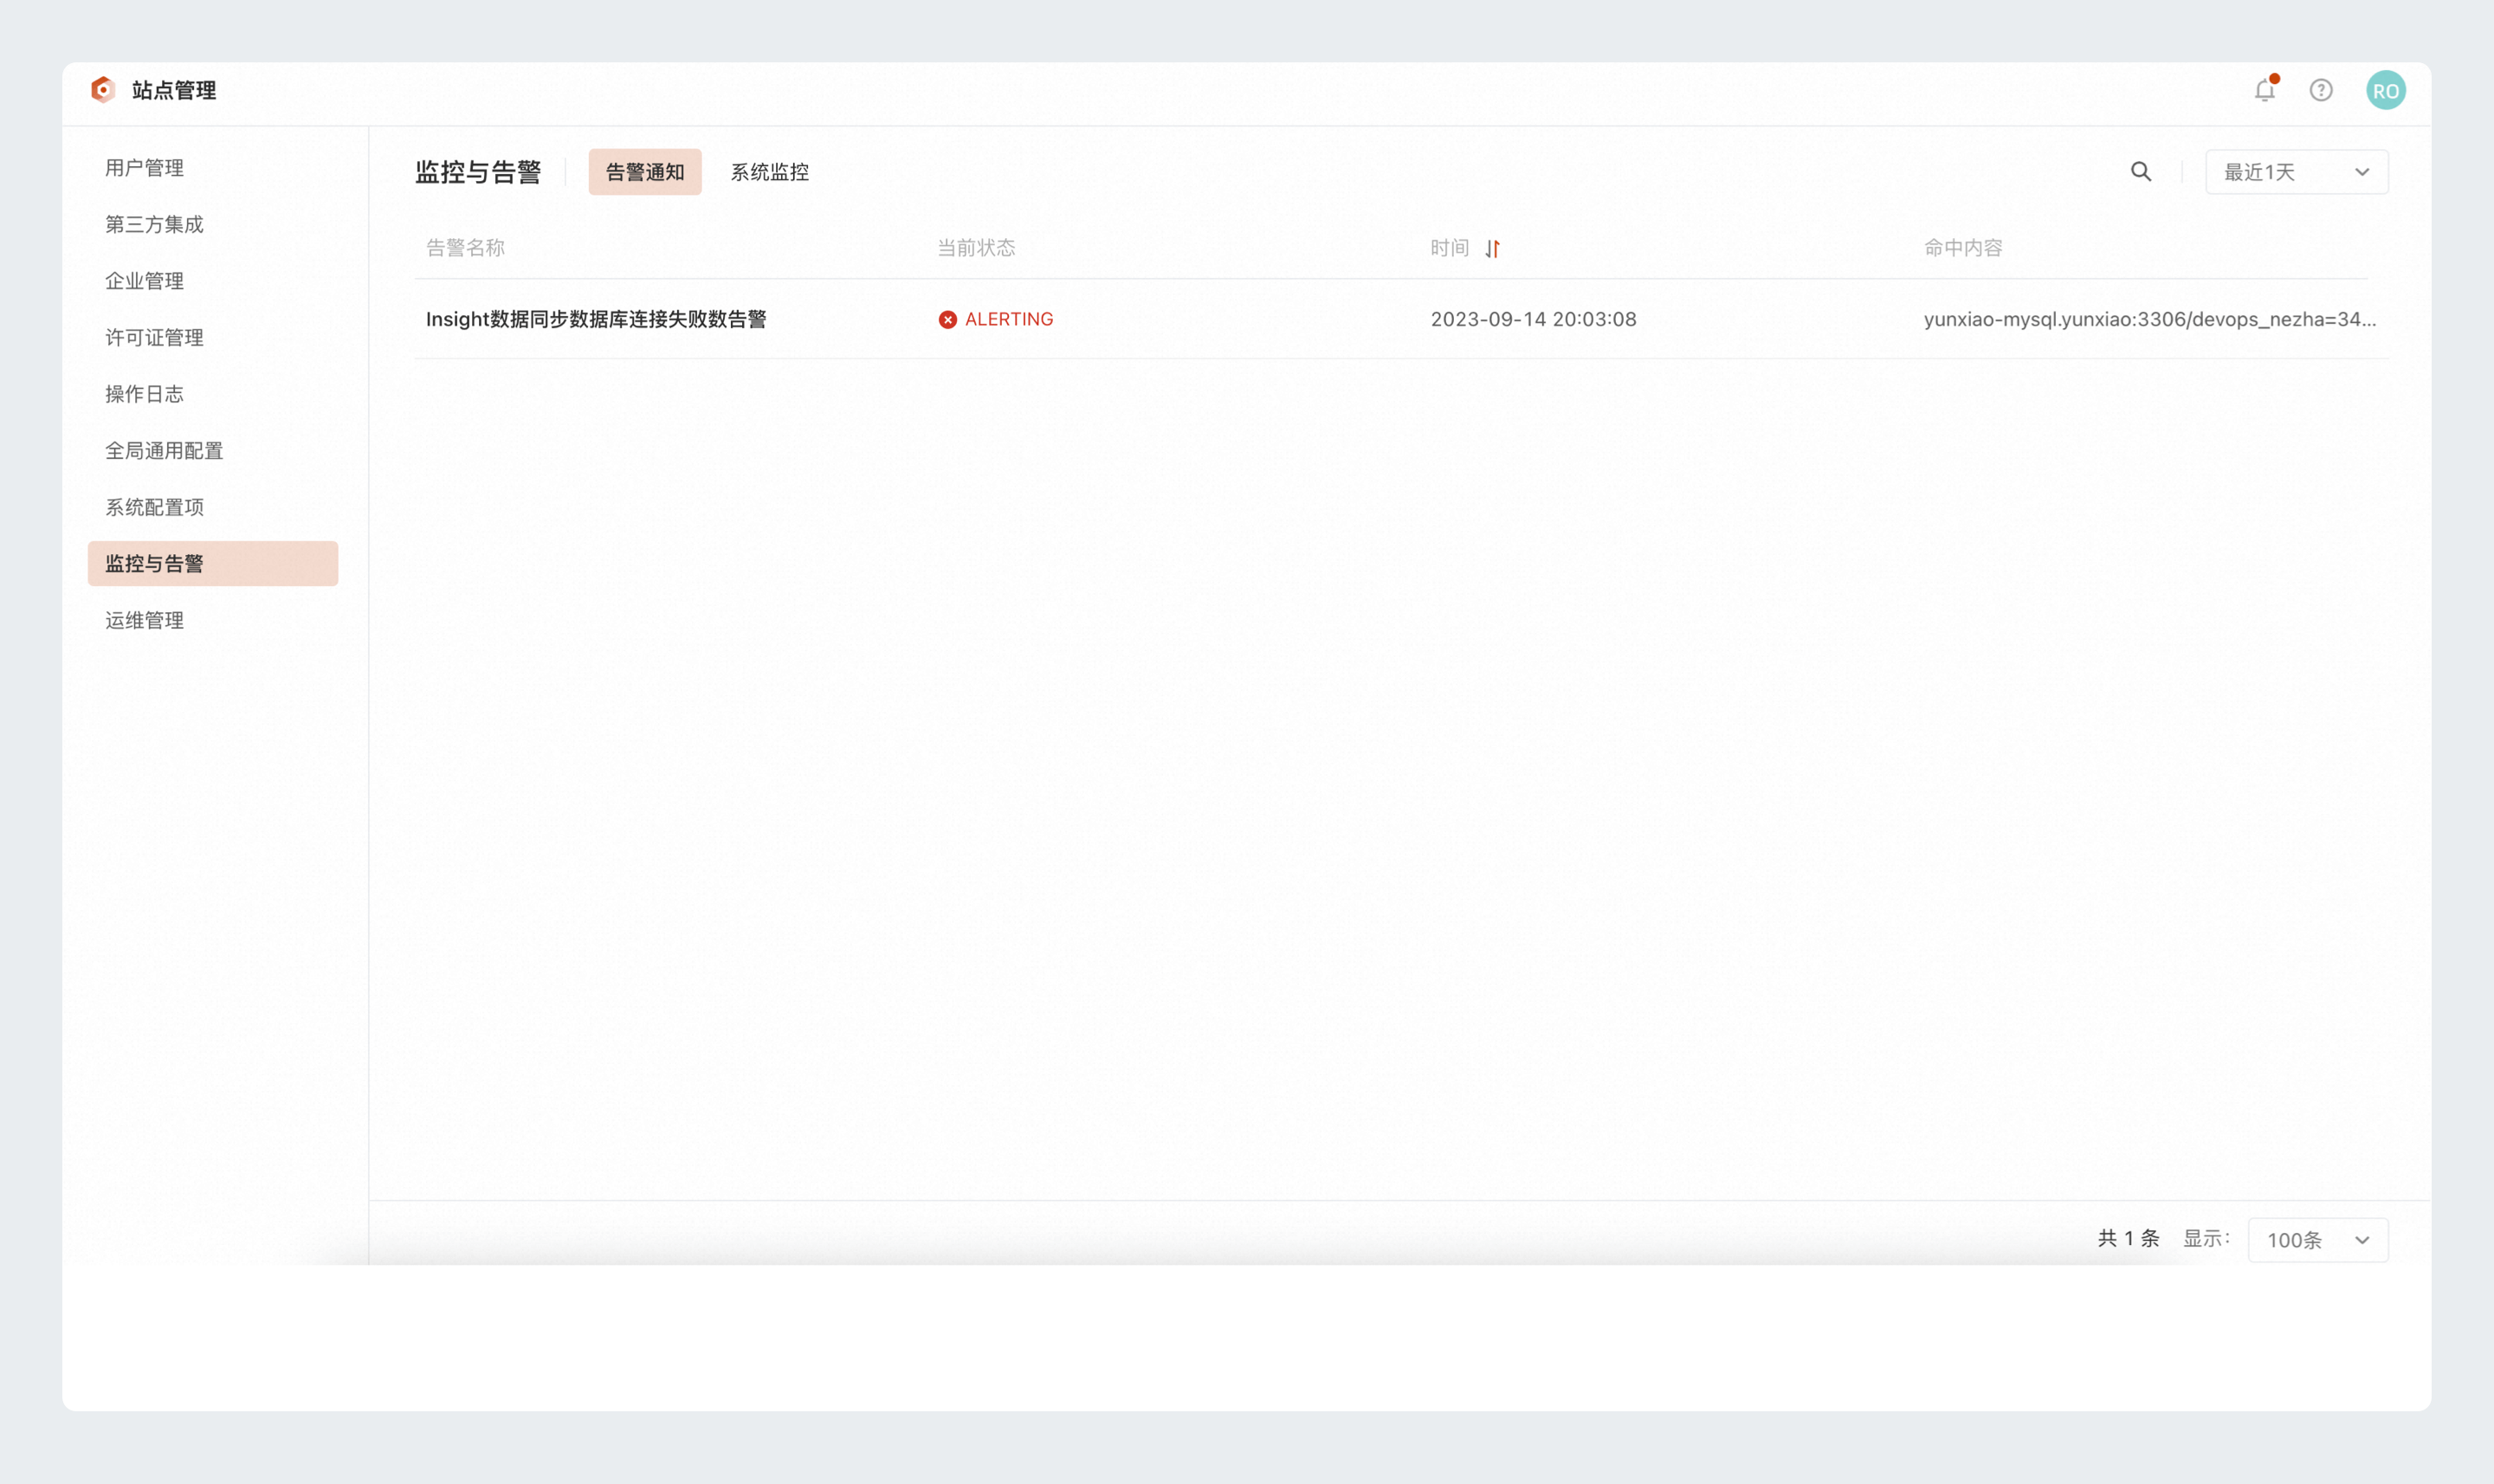Click the 站点管理 header title
Viewport: 2494px width, 1484px height.
174,90
